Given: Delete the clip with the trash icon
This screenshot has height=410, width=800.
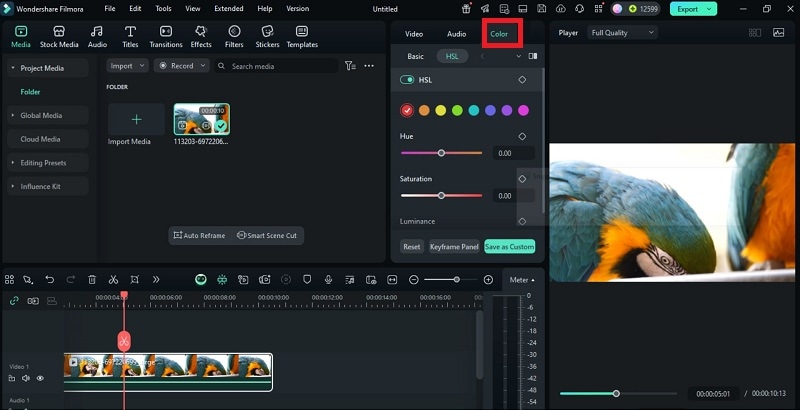Looking at the screenshot, I should (92, 279).
